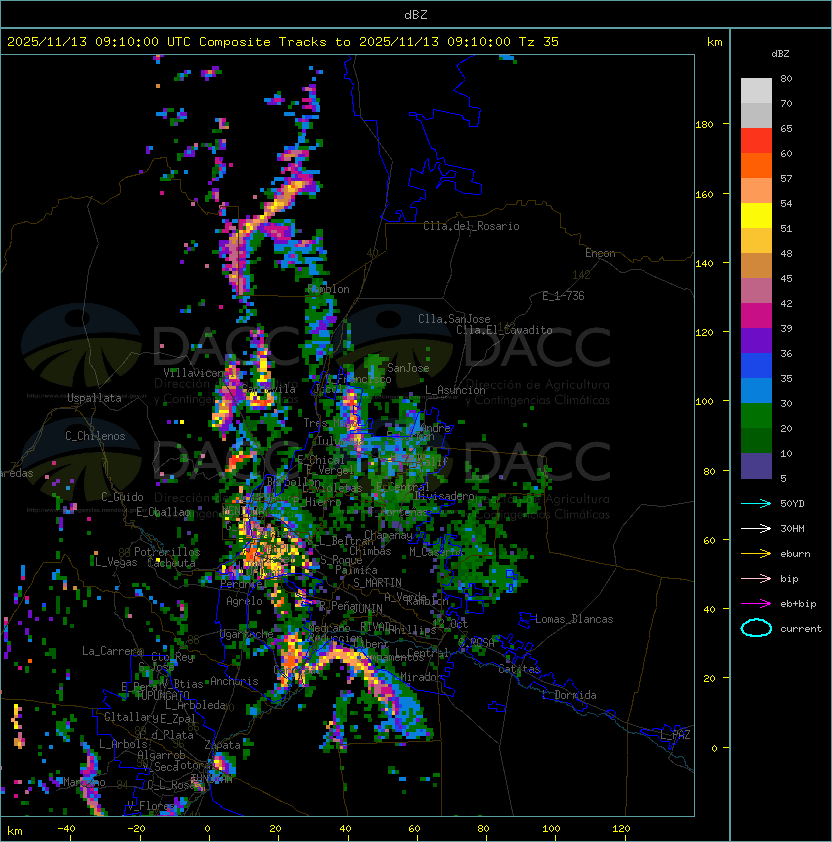Click the Uspallata map label
The width and height of the screenshot is (832, 842).
pyautogui.click(x=94, y=398)
